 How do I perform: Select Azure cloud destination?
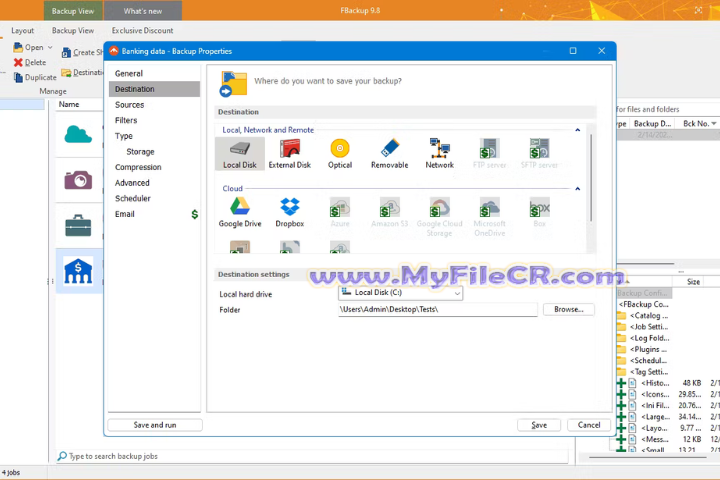340,212
